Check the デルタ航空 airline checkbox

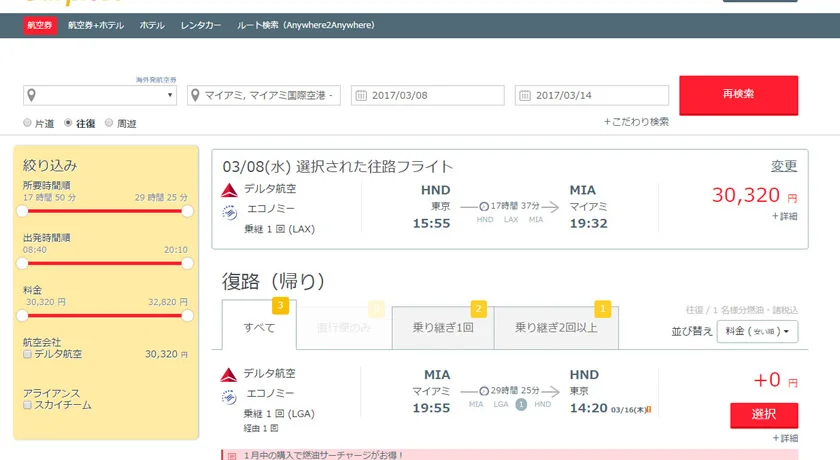[x=27, y=354]
